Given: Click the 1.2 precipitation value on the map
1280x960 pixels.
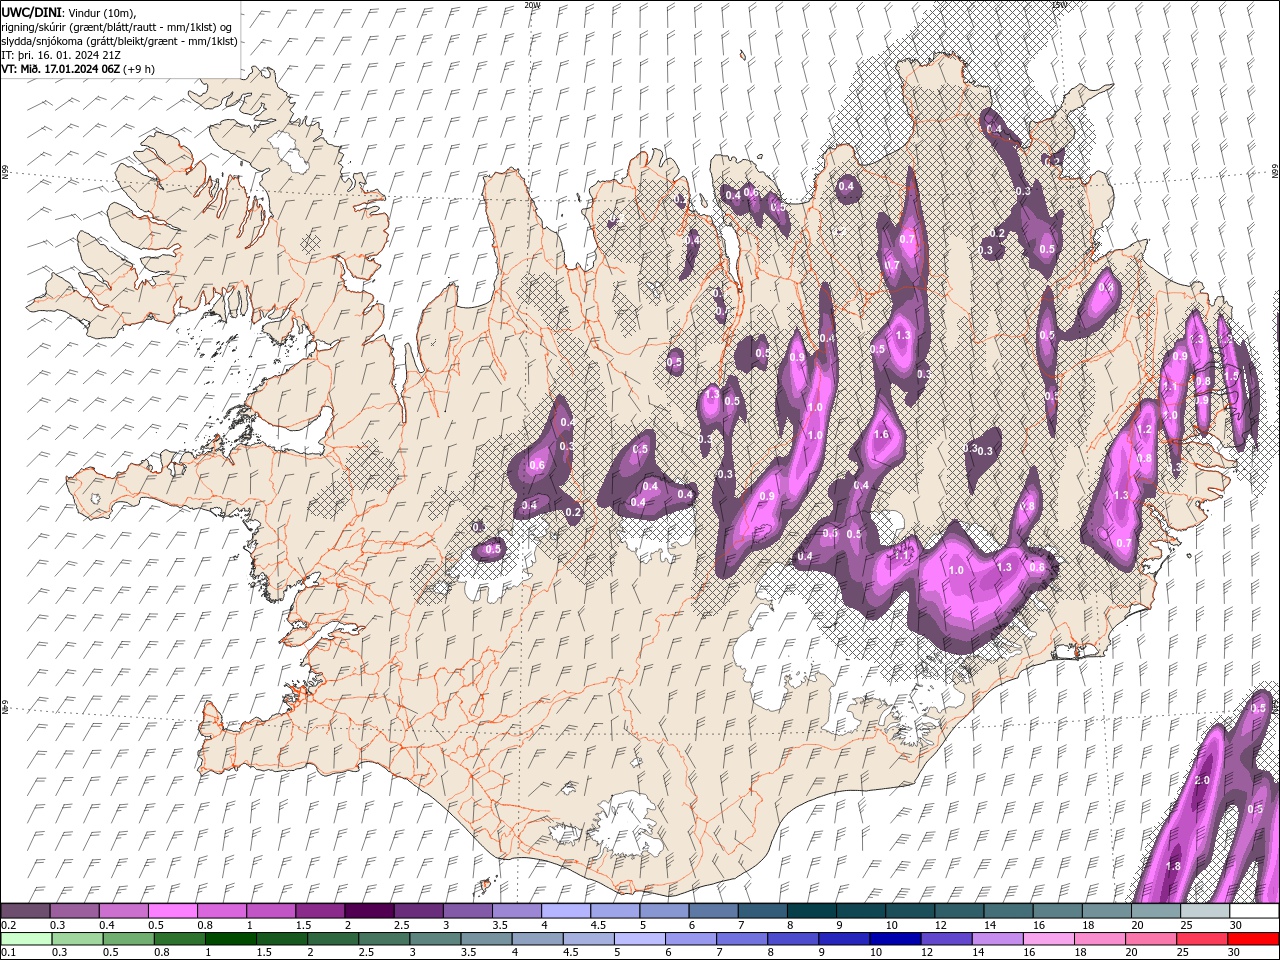Looking at the screenshot, I should [1145, 430].
